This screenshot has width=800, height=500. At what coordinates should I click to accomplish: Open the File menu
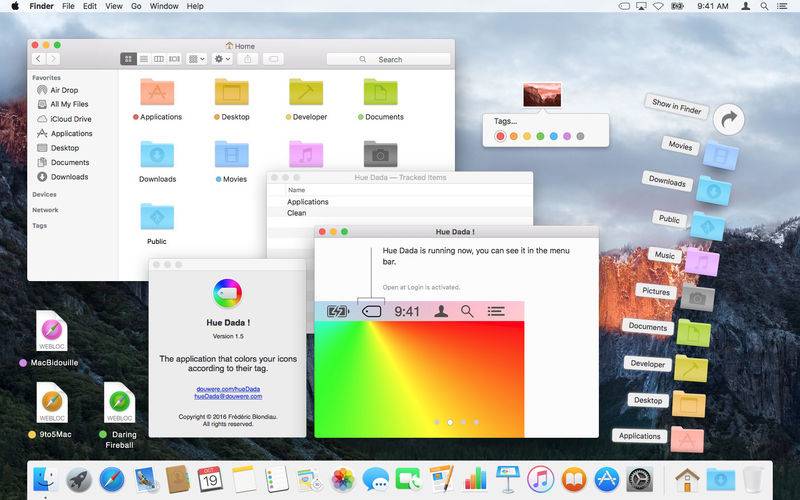pos(68,6)
